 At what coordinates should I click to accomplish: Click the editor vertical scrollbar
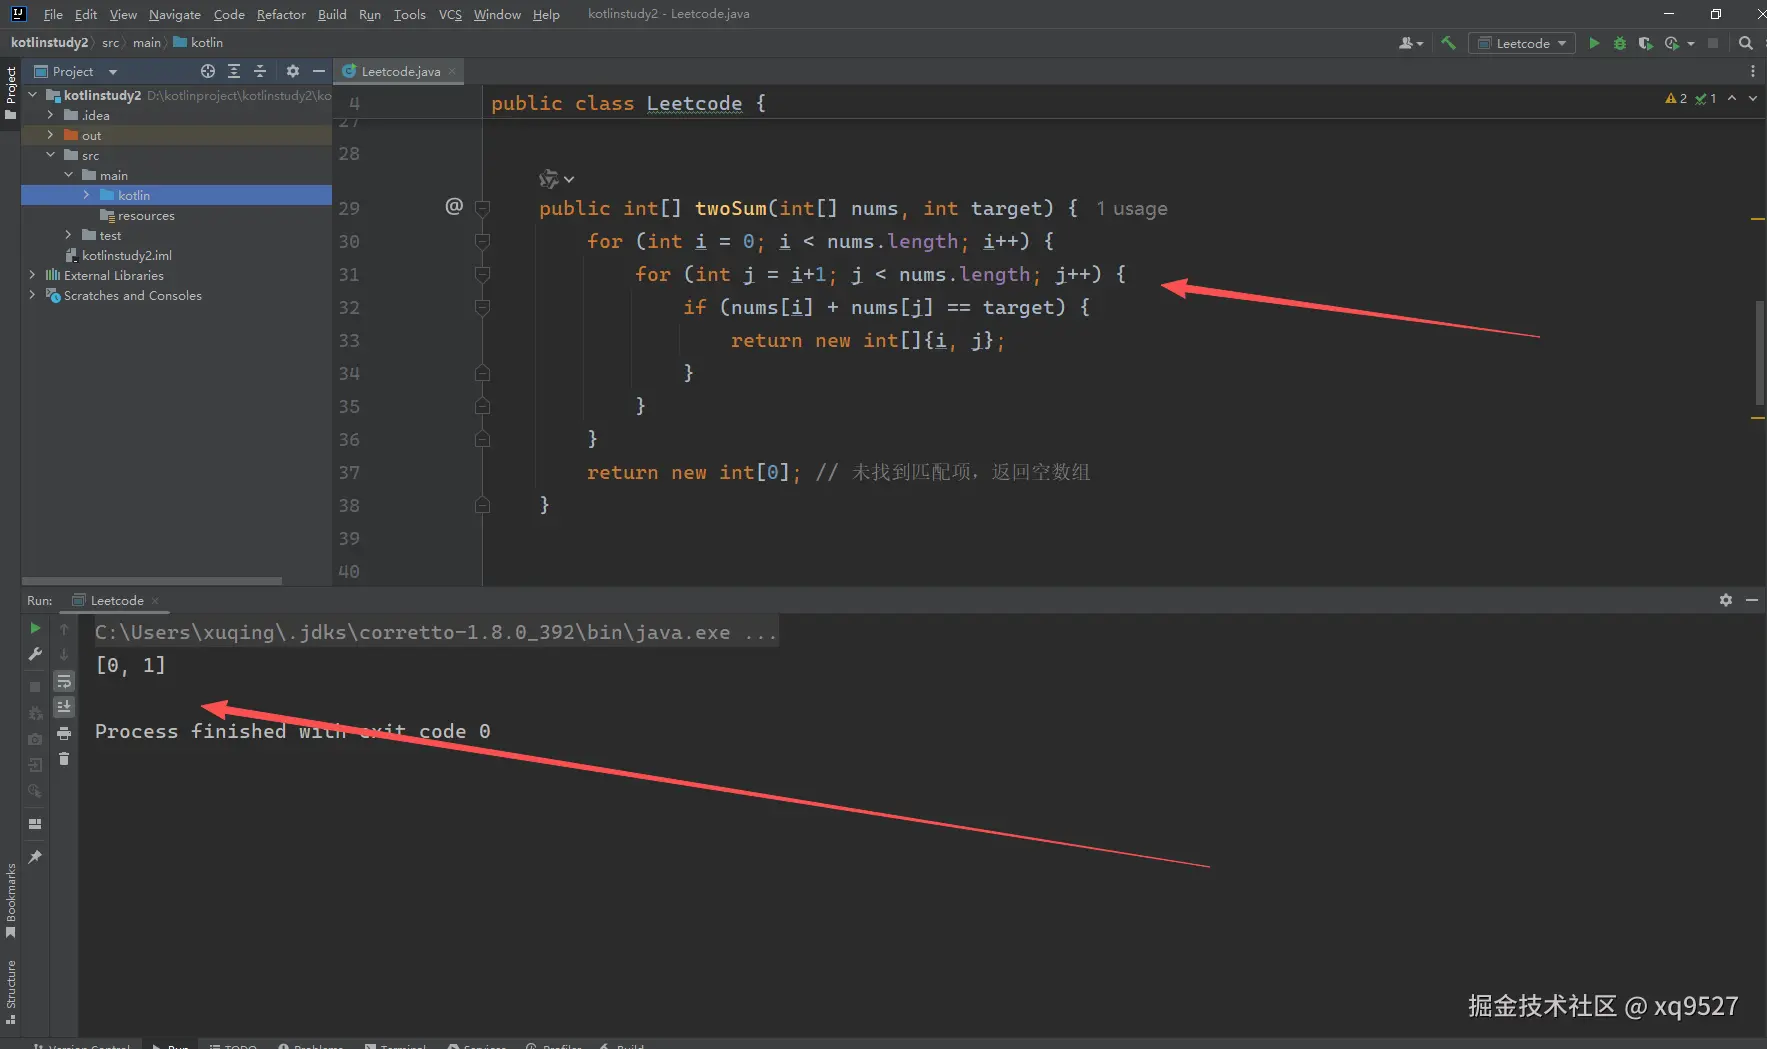click(x=1760, y=353)
